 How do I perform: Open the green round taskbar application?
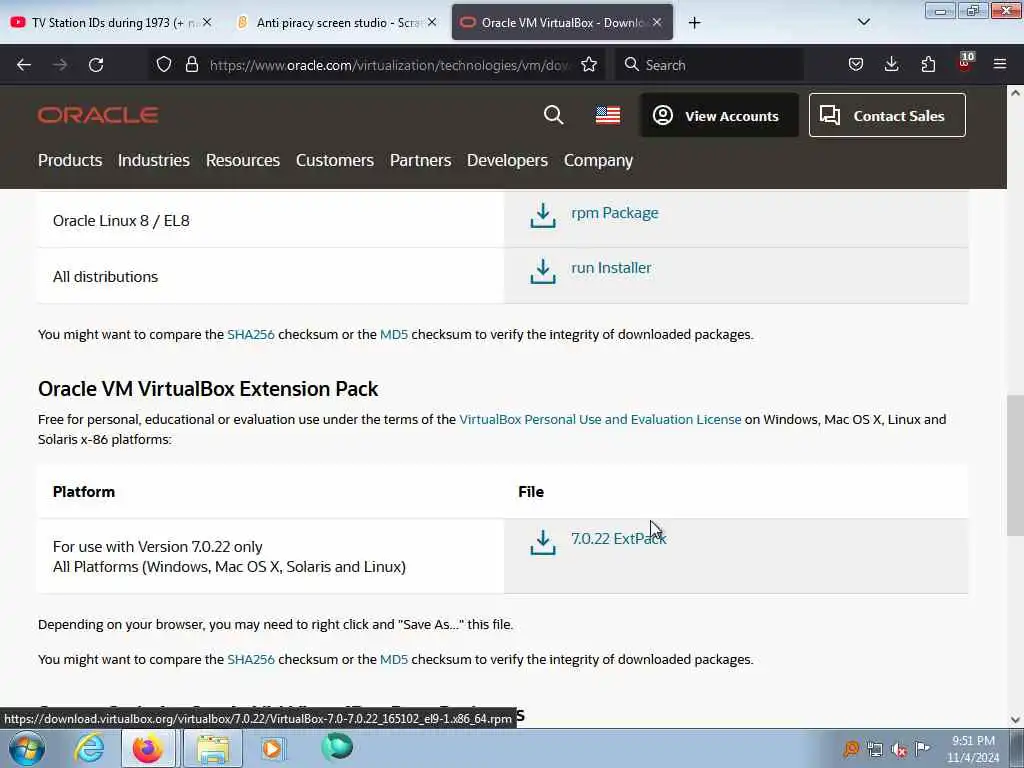tap(337, 747)
